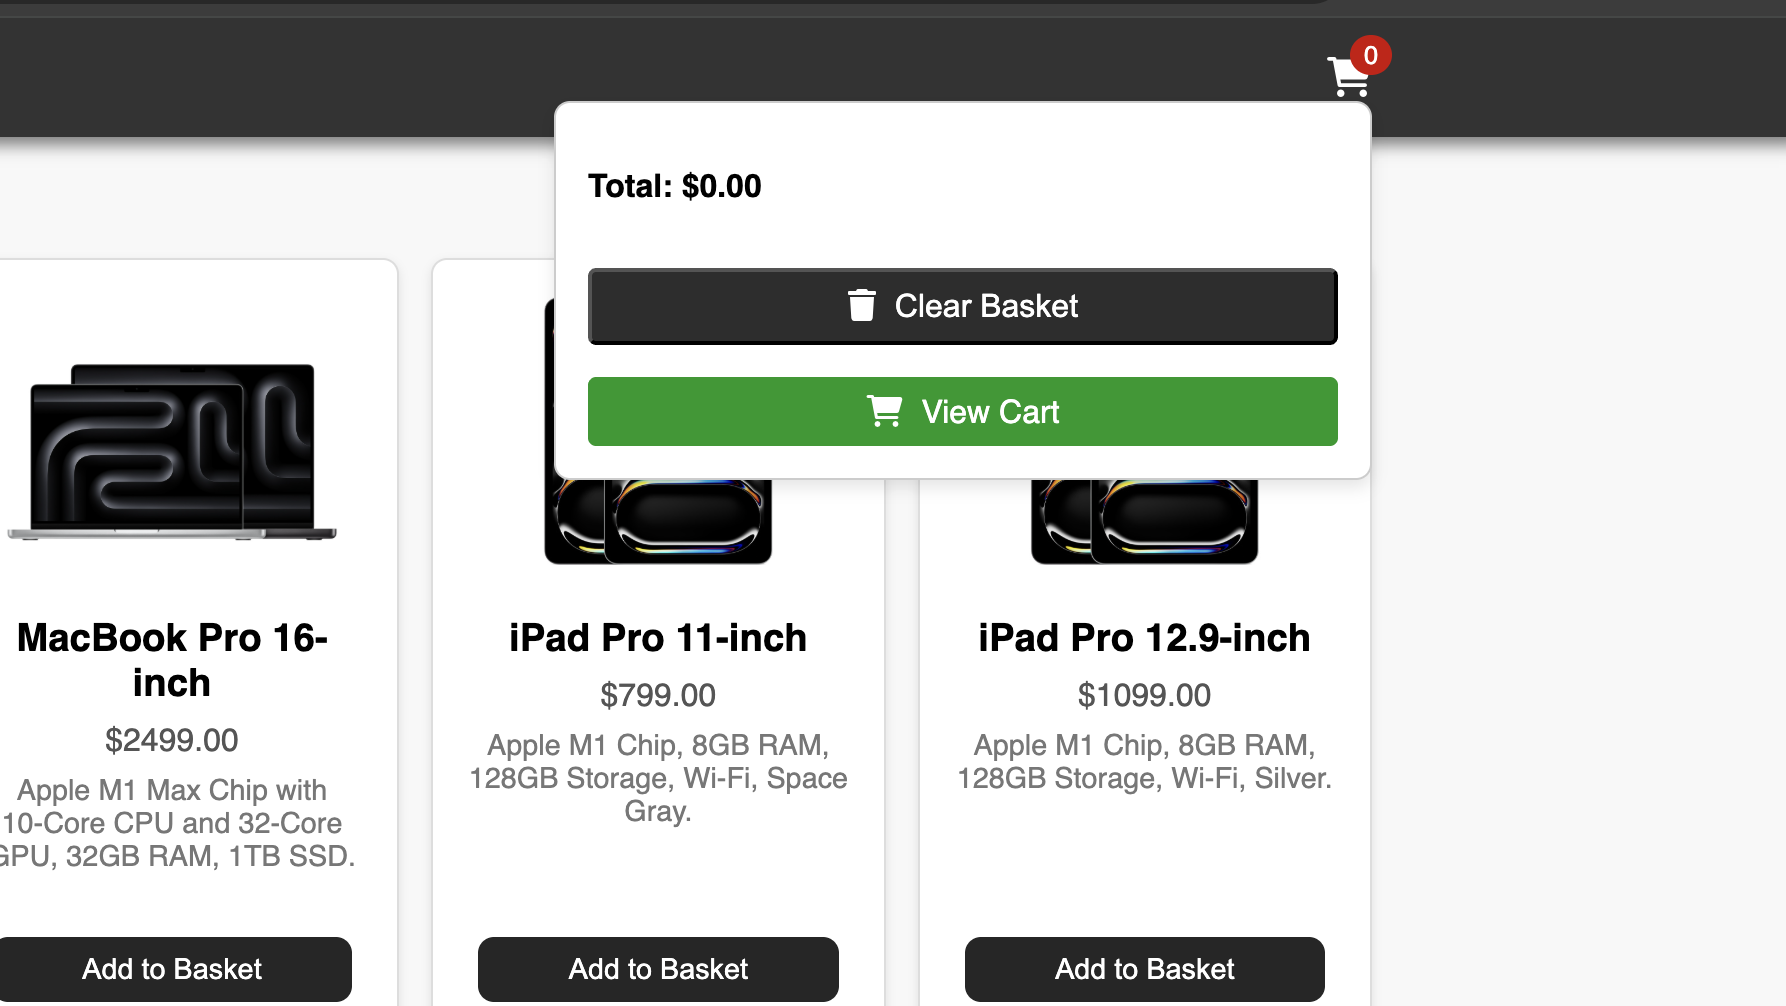Screen dimensions: 1786x1006
Task: Add the iPad Pro 11-inch to basket
Action: point(657,968)
